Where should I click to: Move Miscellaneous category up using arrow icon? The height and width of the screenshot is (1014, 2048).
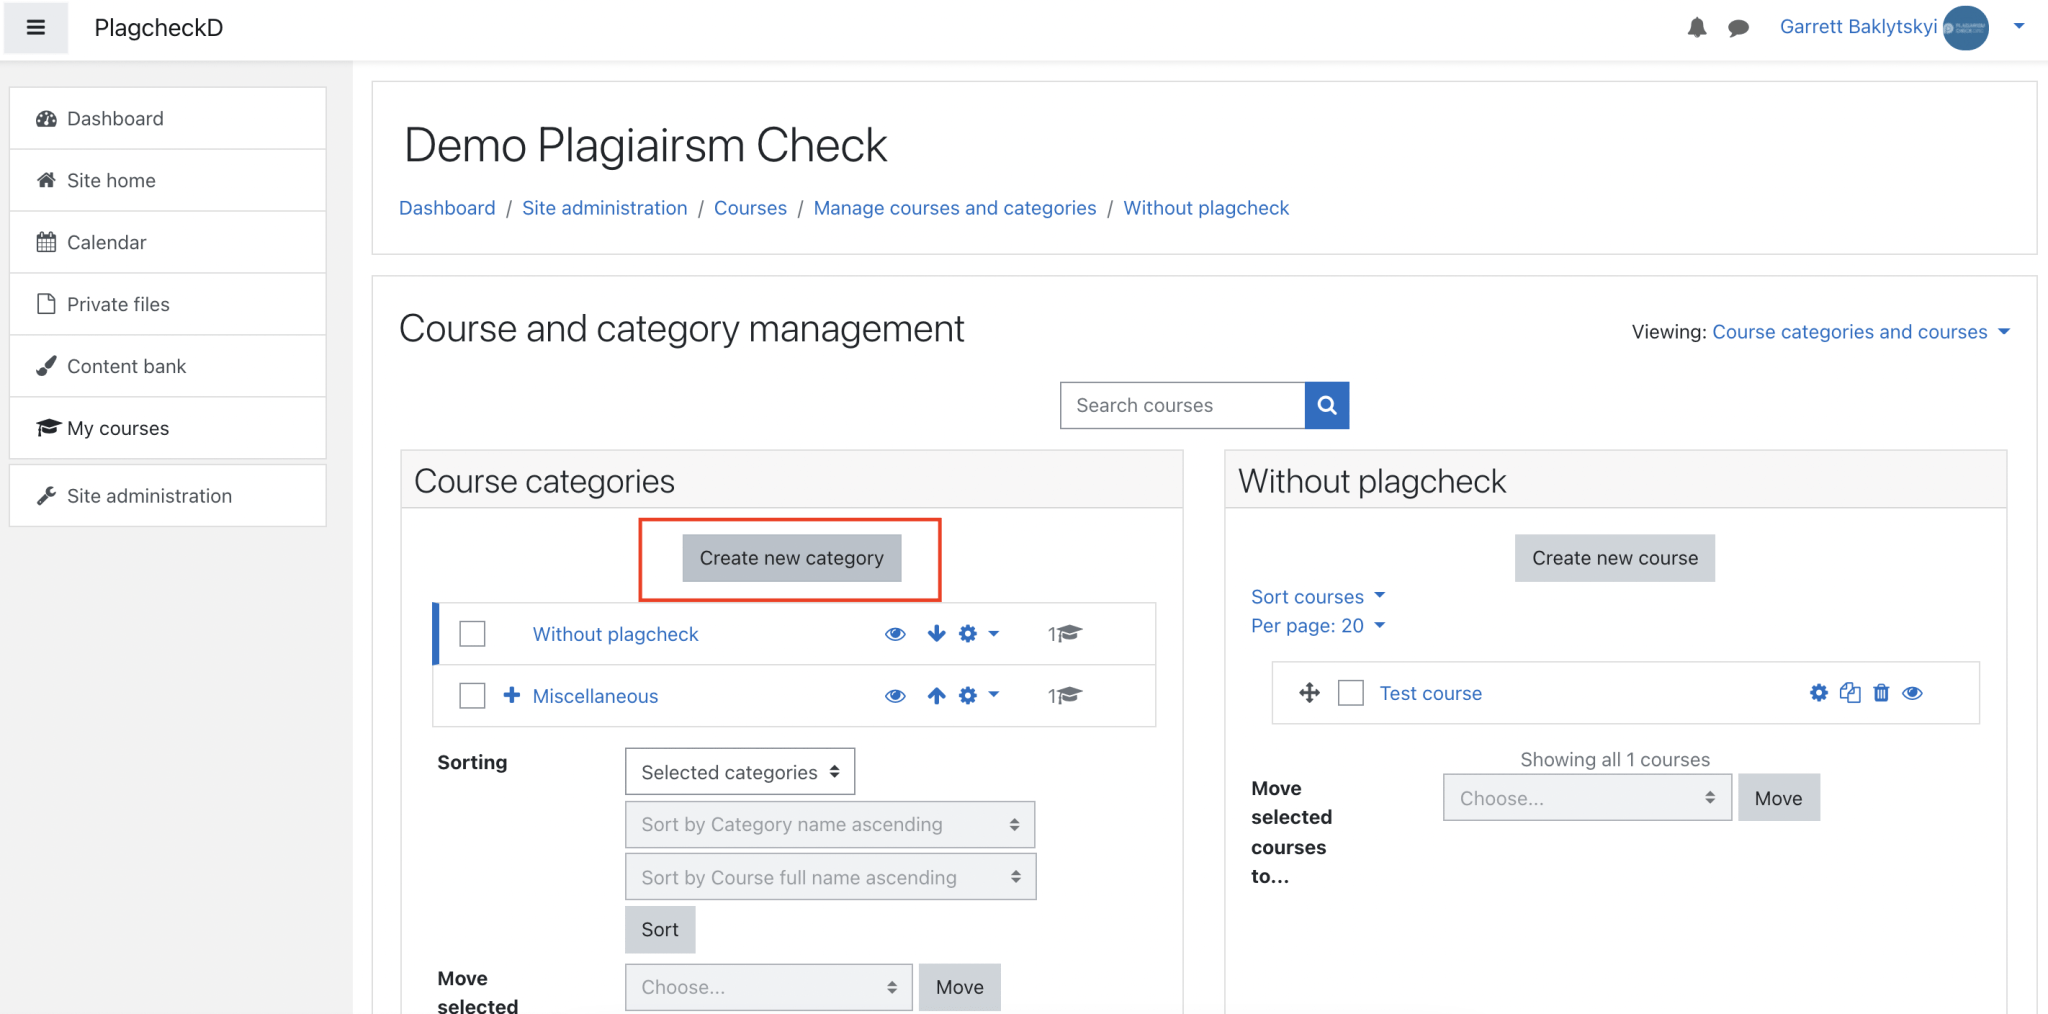[936, 695]
